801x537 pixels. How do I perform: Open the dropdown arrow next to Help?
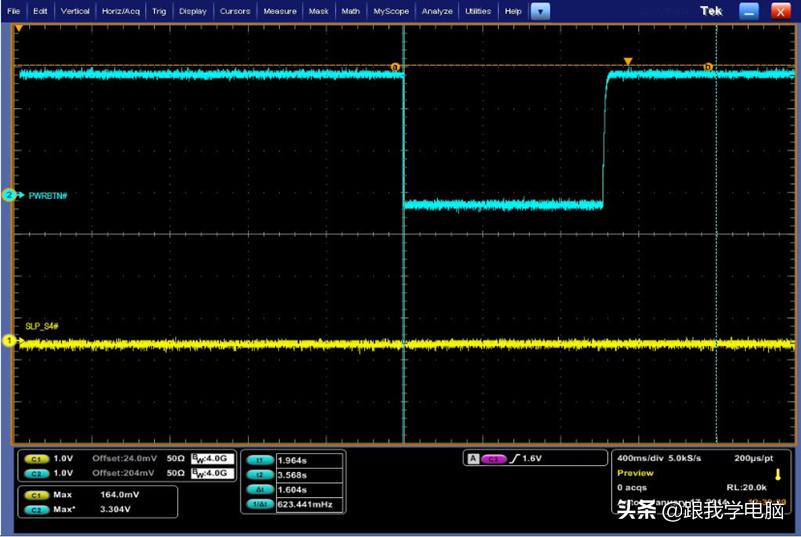[x=540, y=11]
